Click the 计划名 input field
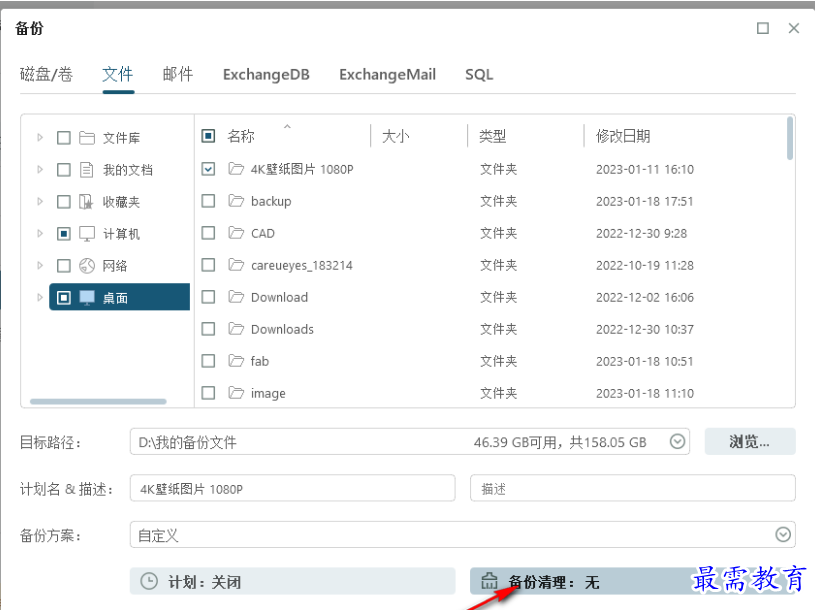This screenshot has height=610, width=815. pyautogui.click(x=293, y=488)
